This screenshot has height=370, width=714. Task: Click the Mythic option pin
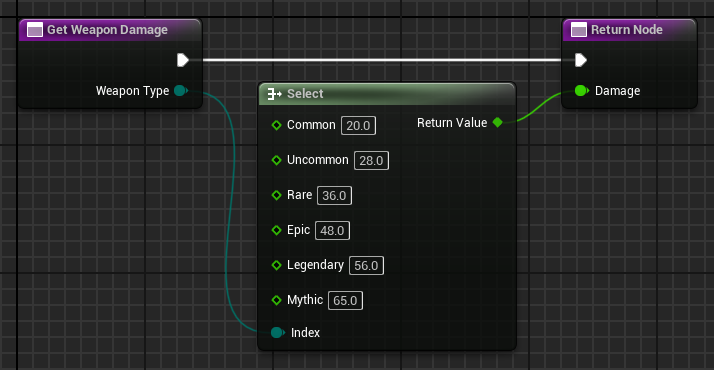(x=276, y=300)
